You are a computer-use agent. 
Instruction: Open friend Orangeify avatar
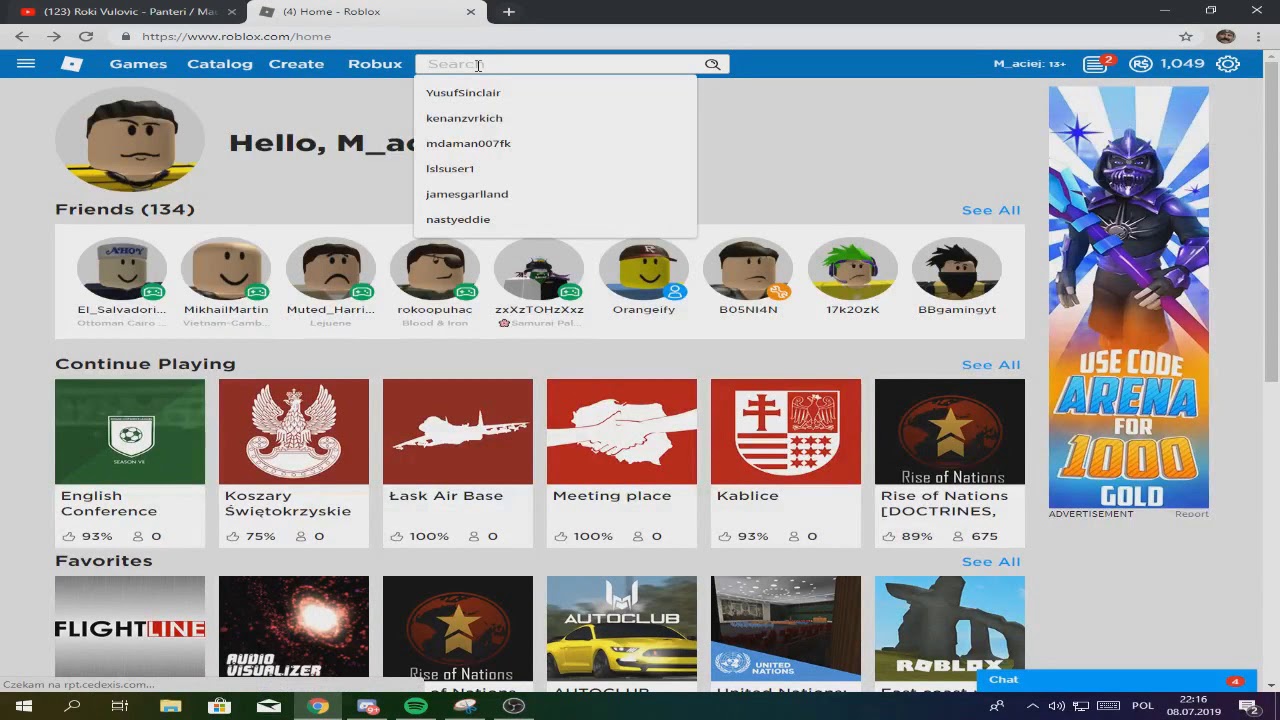coord(644,269)
